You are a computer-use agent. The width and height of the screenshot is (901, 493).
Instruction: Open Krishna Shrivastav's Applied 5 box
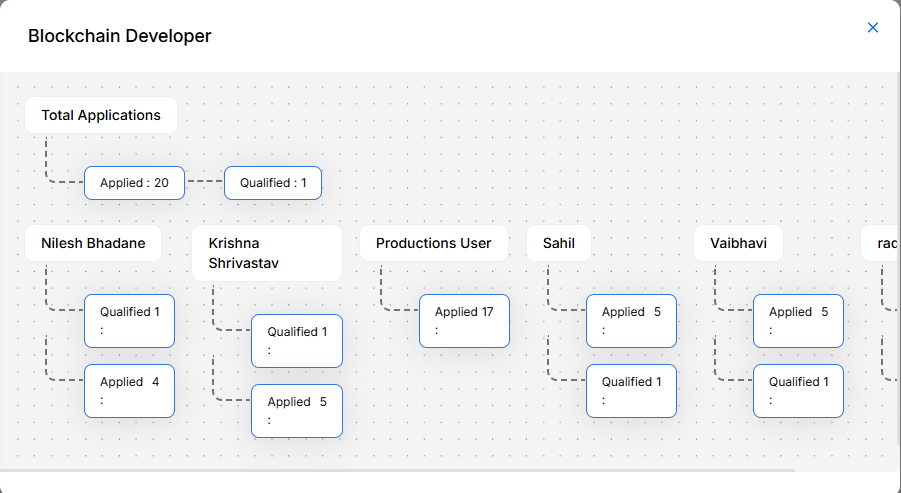click(x=297, y=411)
